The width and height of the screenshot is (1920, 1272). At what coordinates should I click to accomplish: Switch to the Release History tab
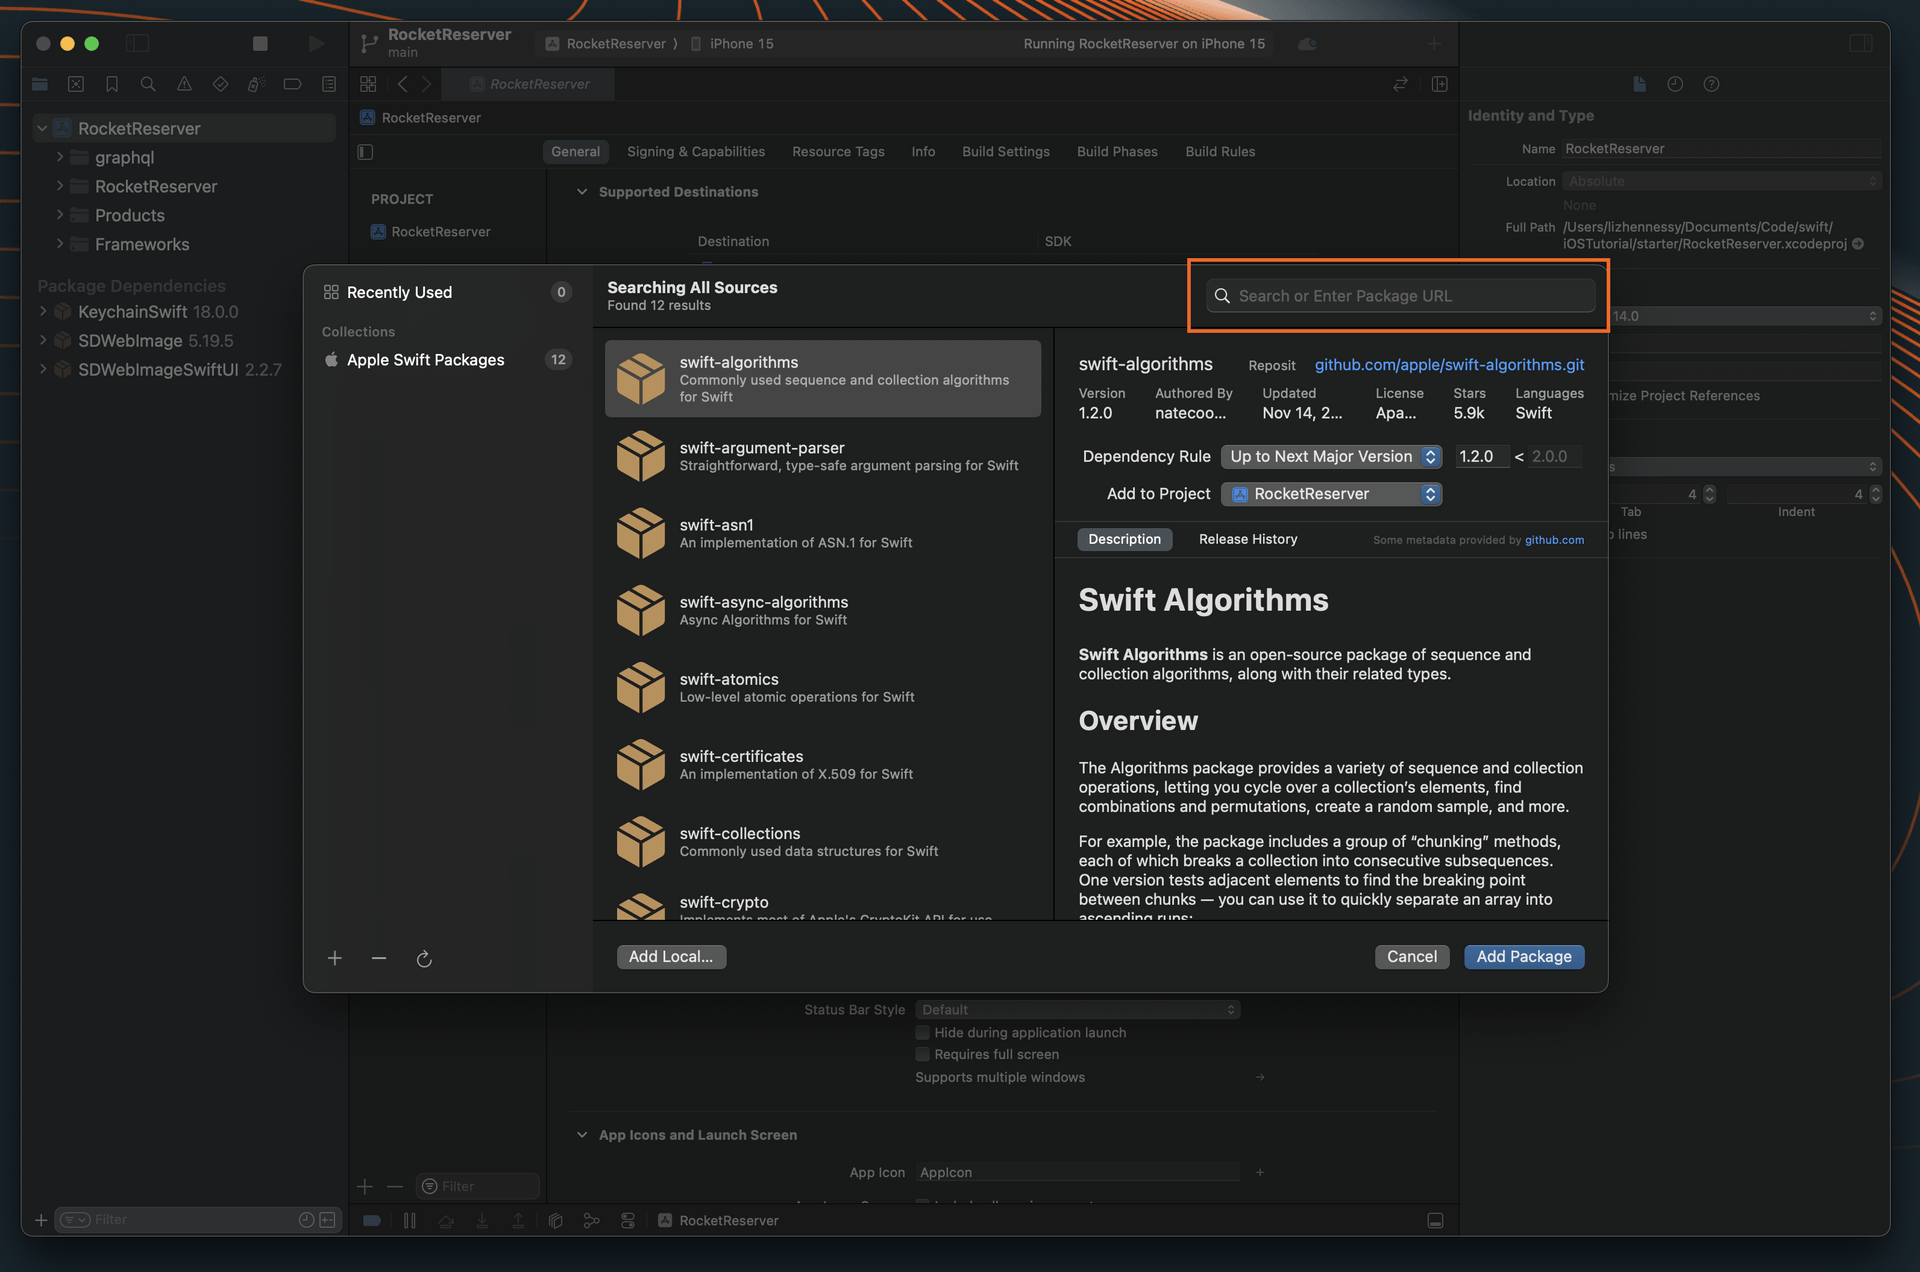tap(1247, 539)
